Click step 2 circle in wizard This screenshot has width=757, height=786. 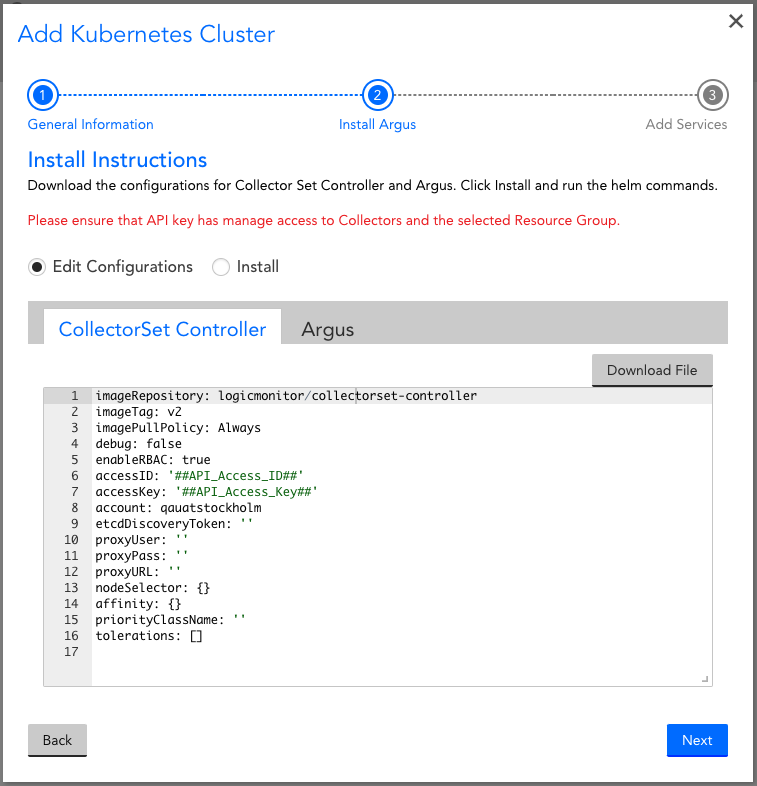377,95
